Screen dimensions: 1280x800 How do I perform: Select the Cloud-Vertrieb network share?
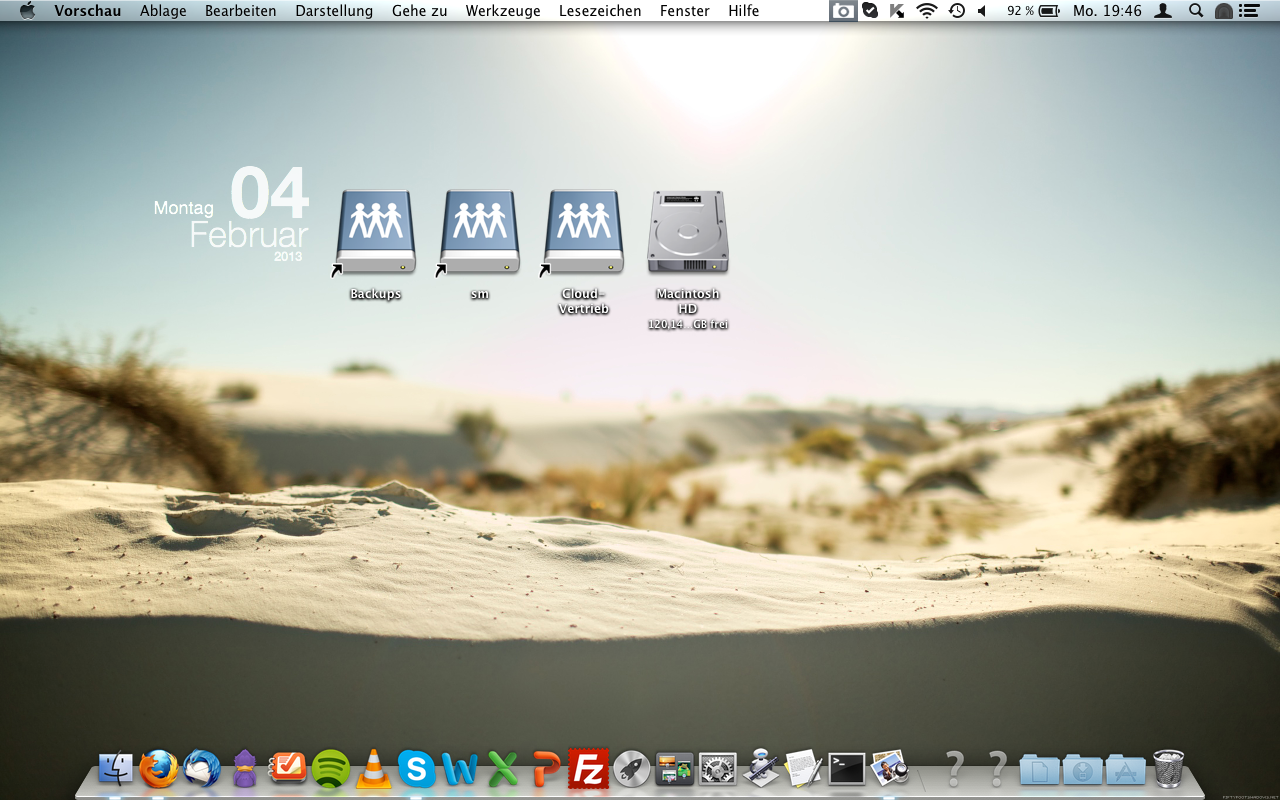tap(584, 232)
